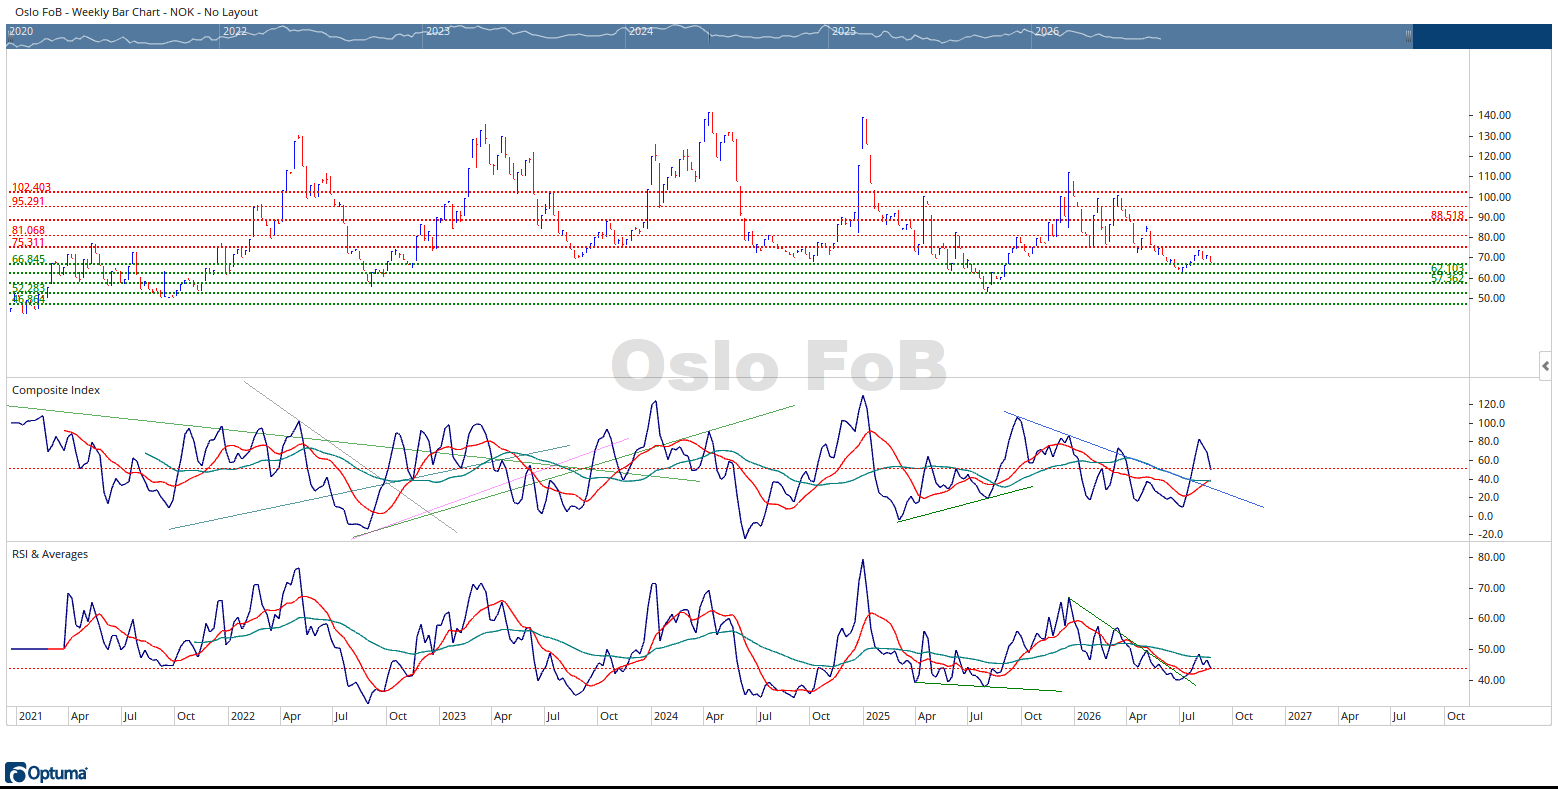Image resolution: width=1558 pixels, height=789 pixels.
Task: Select the 'RSI & Averages' panel label
Action: [50, 554]
